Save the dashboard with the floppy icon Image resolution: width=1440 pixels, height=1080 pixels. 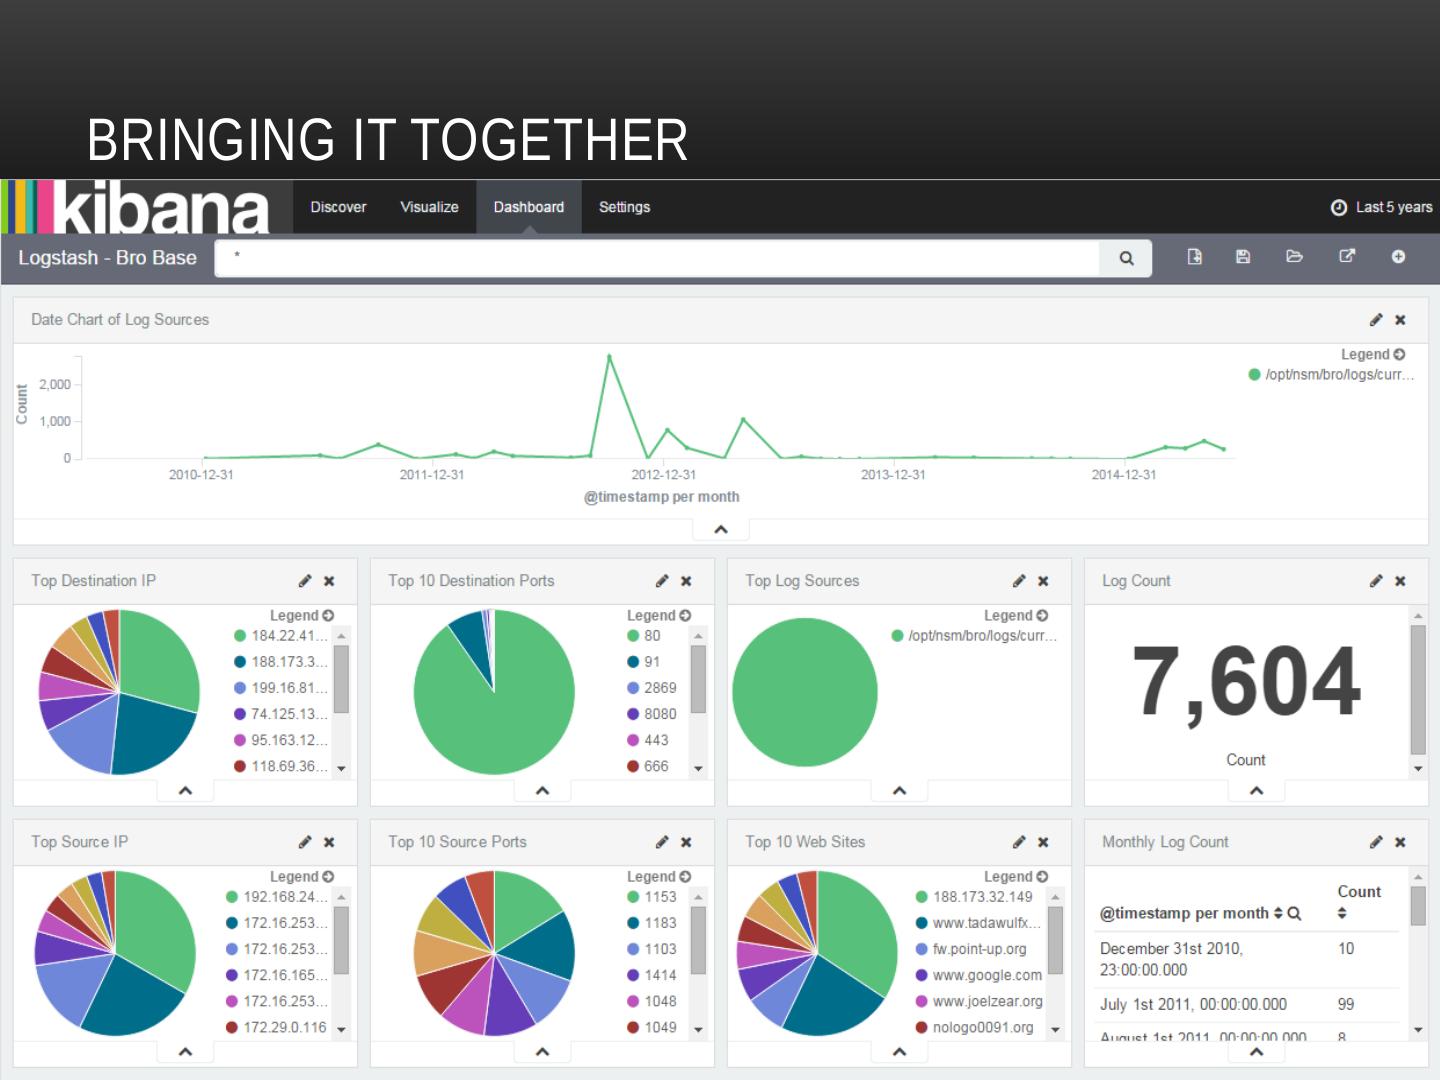1243,257
